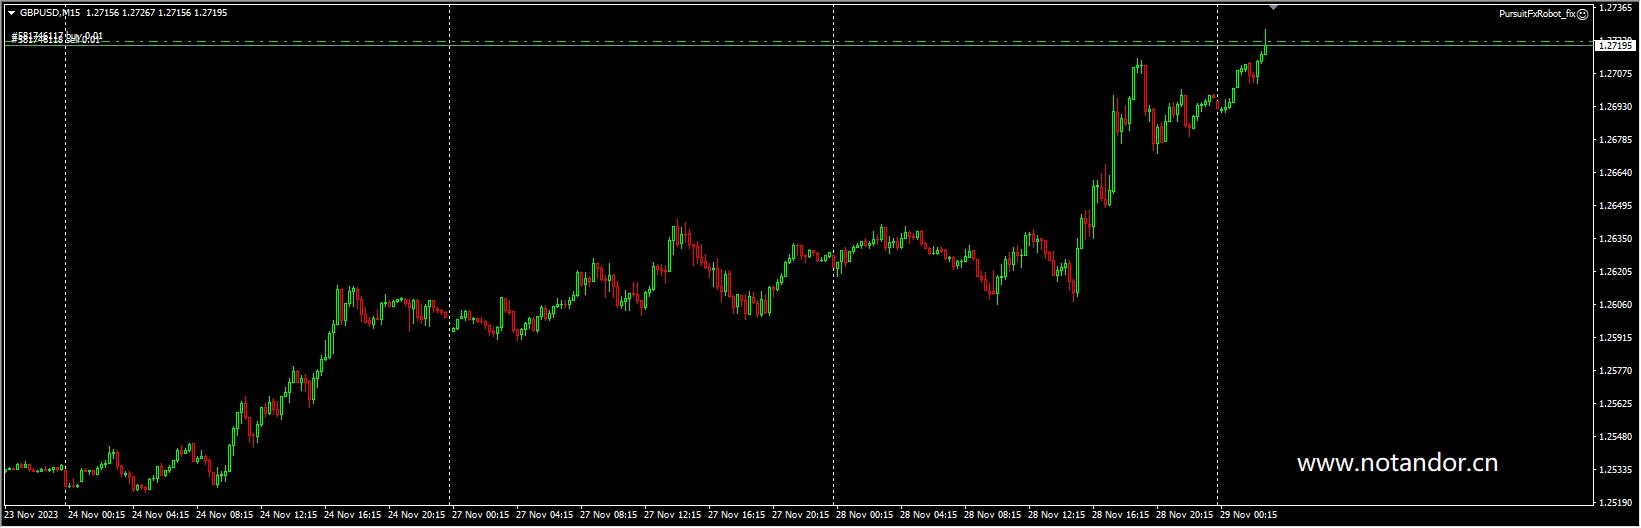Click the 1.25335 price scale label
Screen dimensions: 1641x528
point(1616,470)
